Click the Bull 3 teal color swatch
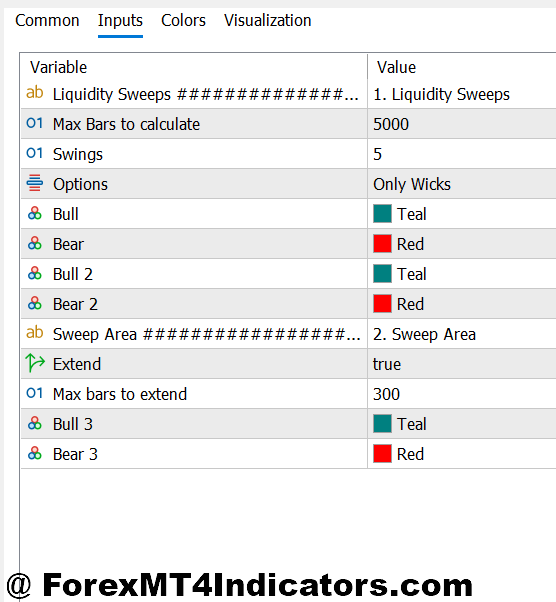Image resolution: width=556 pixels, height=602 pixels. point(382,424)
